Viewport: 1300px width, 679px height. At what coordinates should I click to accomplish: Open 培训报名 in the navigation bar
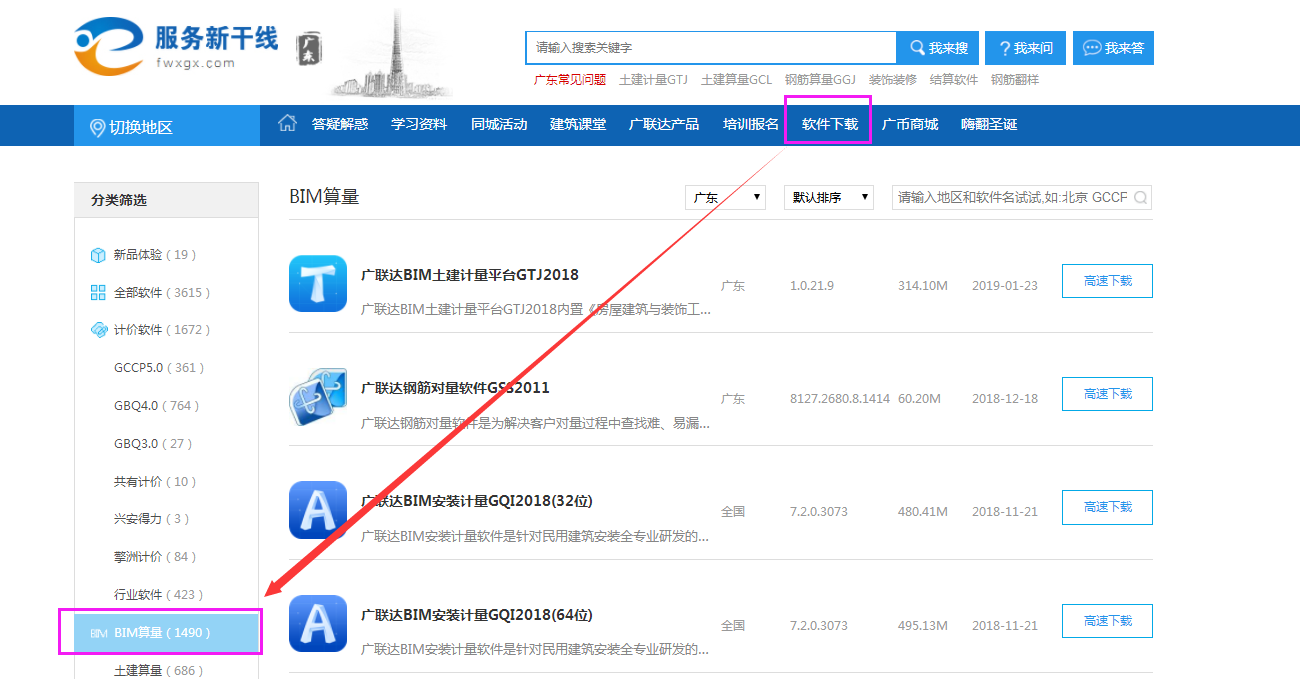pos(751,124)
